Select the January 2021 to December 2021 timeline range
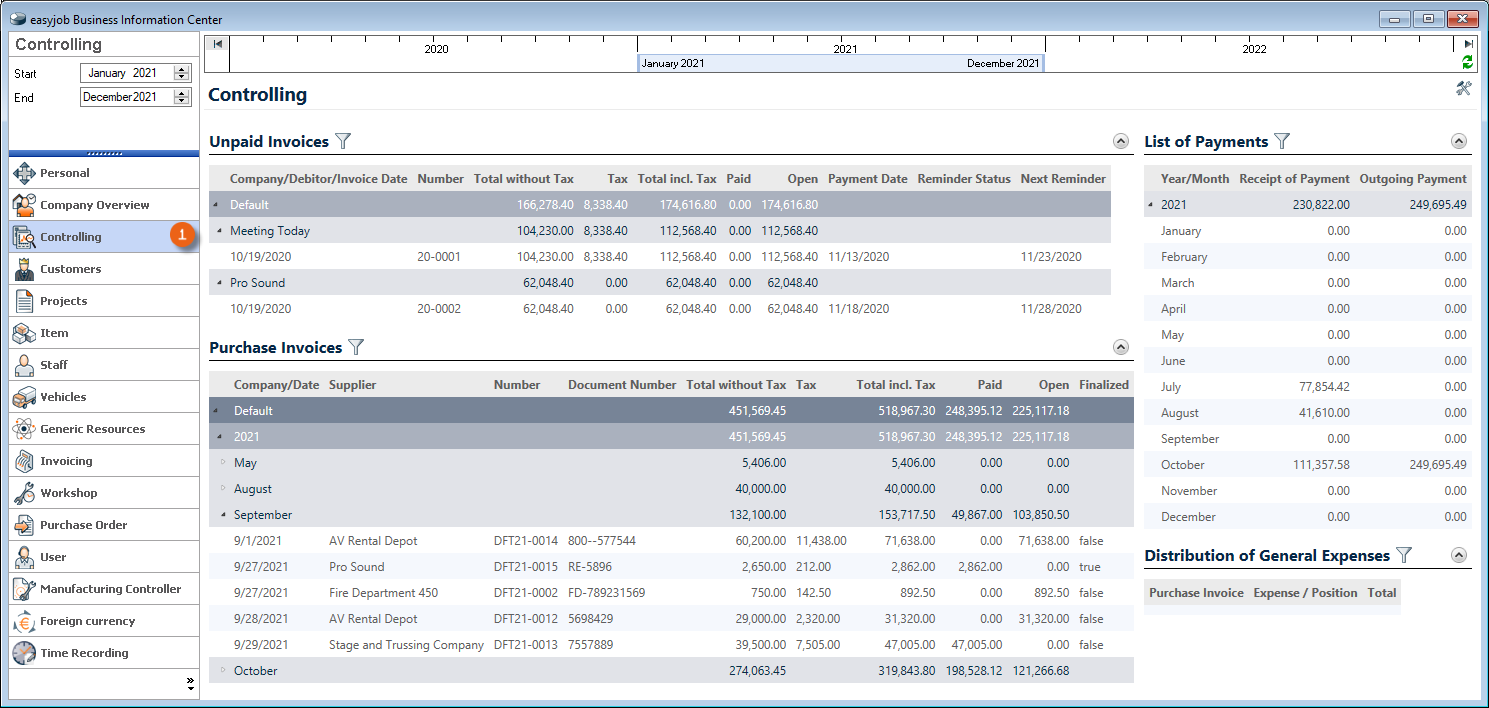Screen dimensions: 1489x708 pyautogui.click(x=840, y=63)
